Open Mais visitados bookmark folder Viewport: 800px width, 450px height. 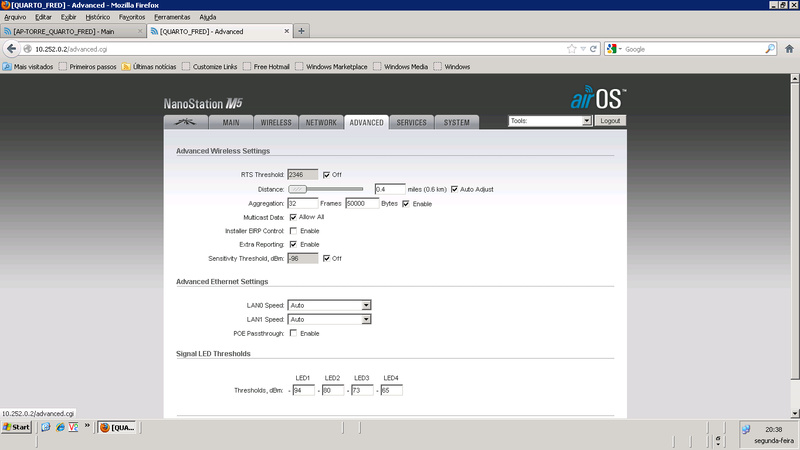28,67
